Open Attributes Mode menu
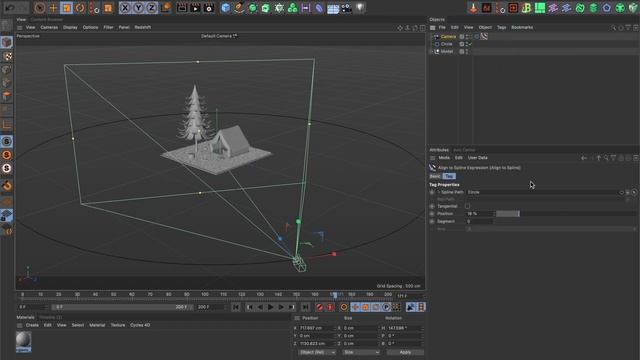 pos(444,158)
